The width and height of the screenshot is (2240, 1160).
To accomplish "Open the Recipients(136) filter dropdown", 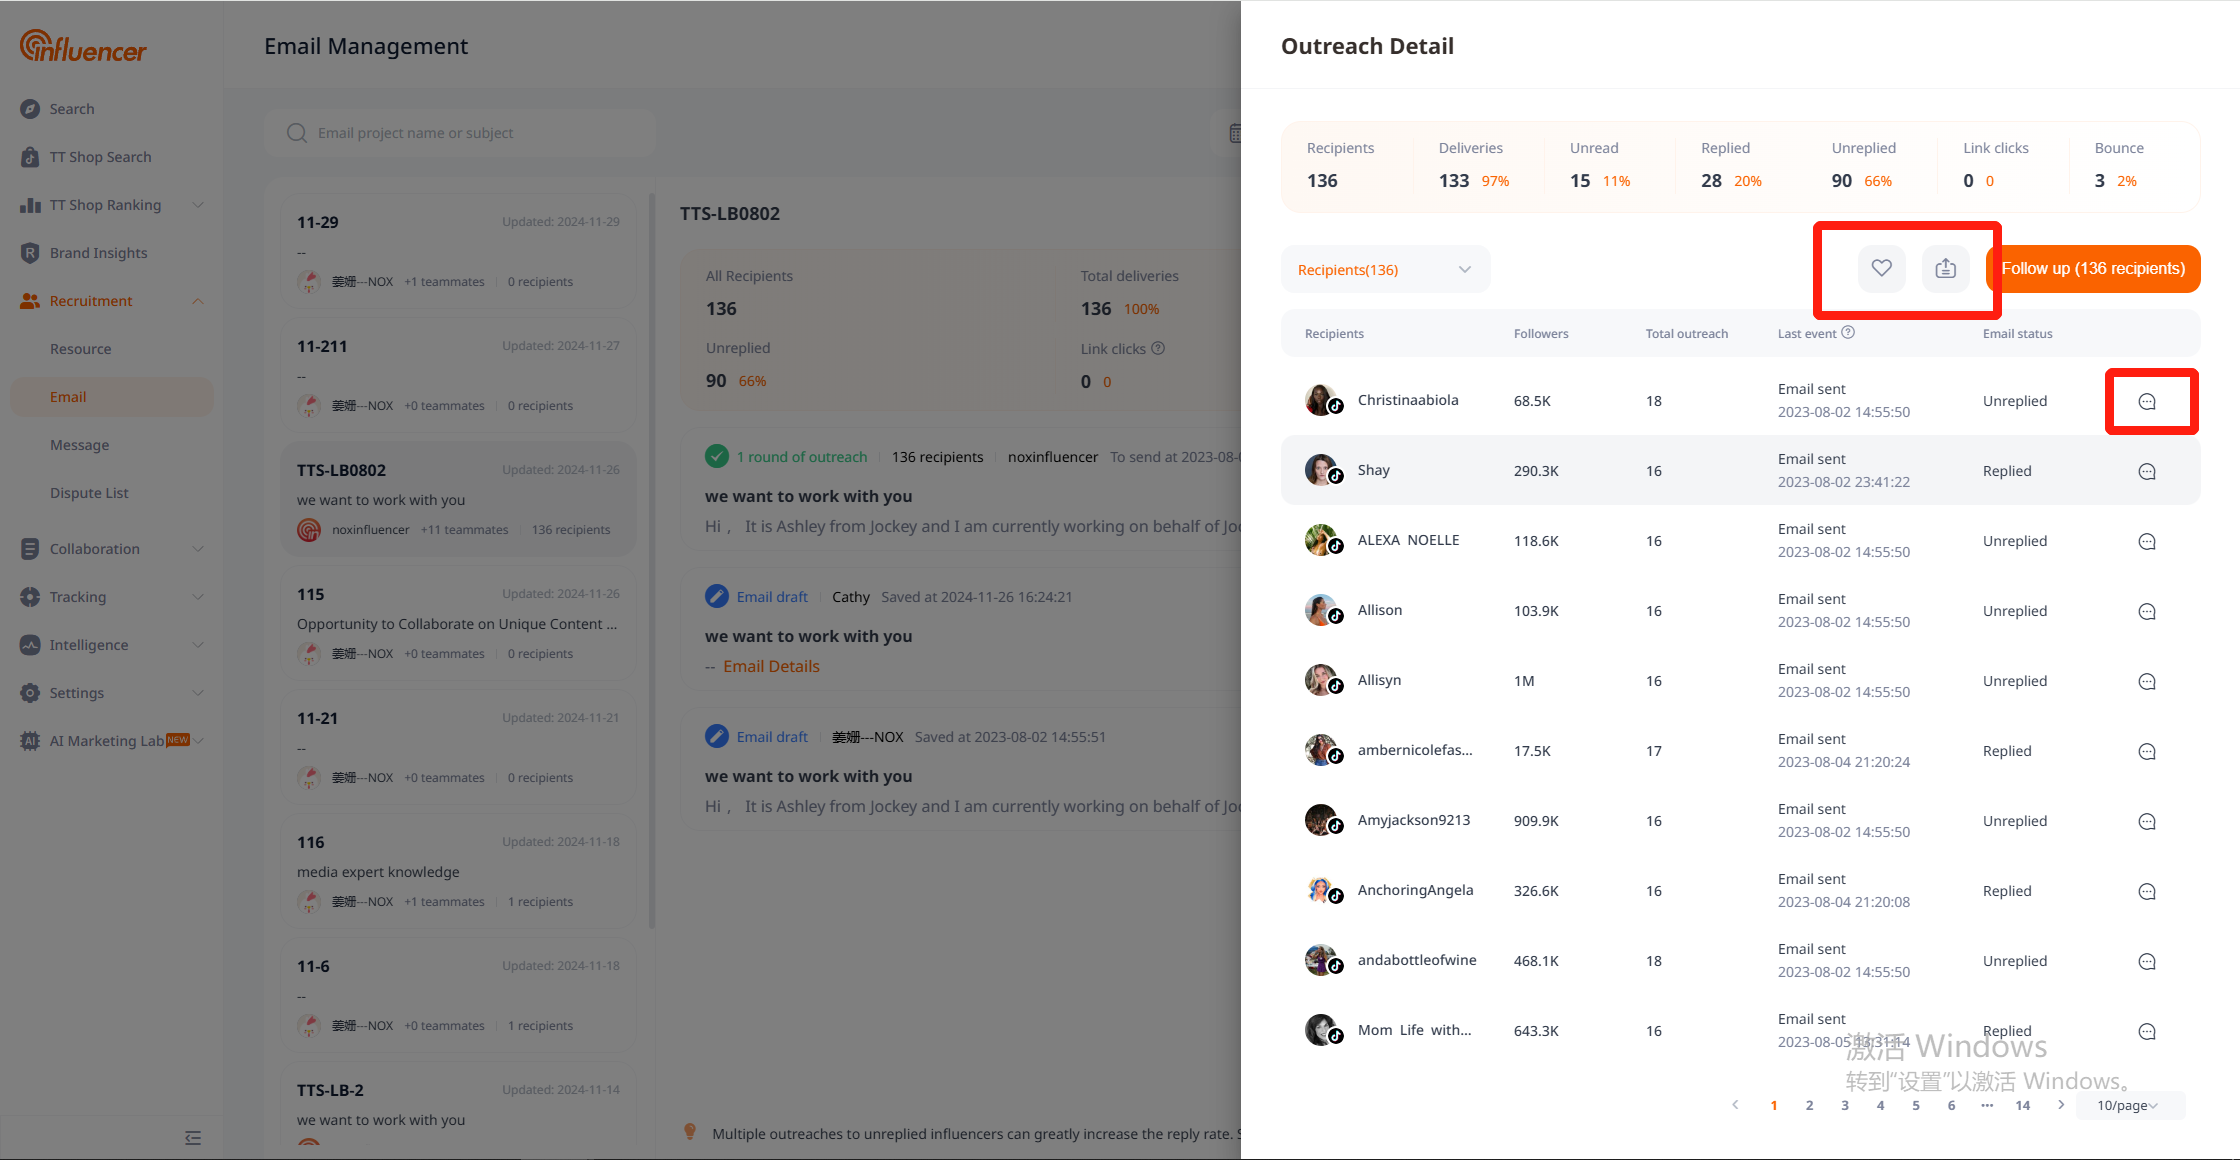I will (x=1385, y=269).
